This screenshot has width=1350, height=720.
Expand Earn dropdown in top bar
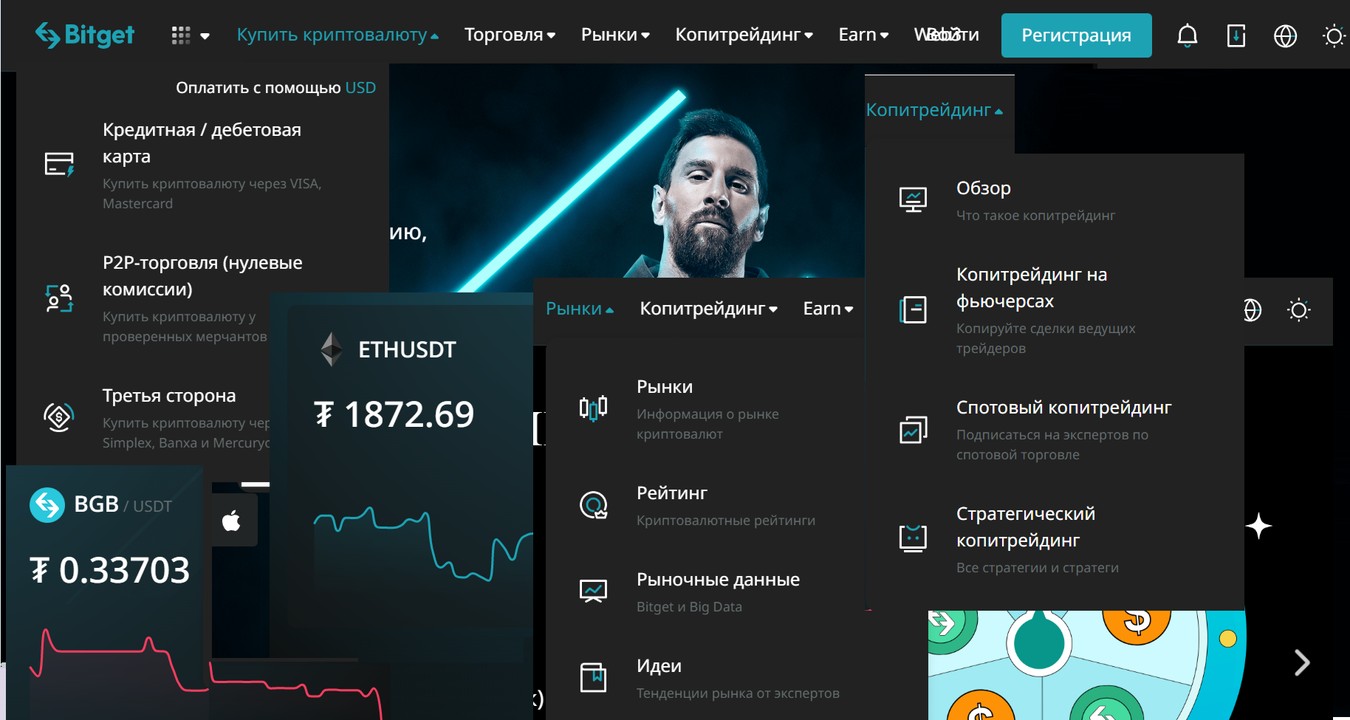(x=864, y=35)
